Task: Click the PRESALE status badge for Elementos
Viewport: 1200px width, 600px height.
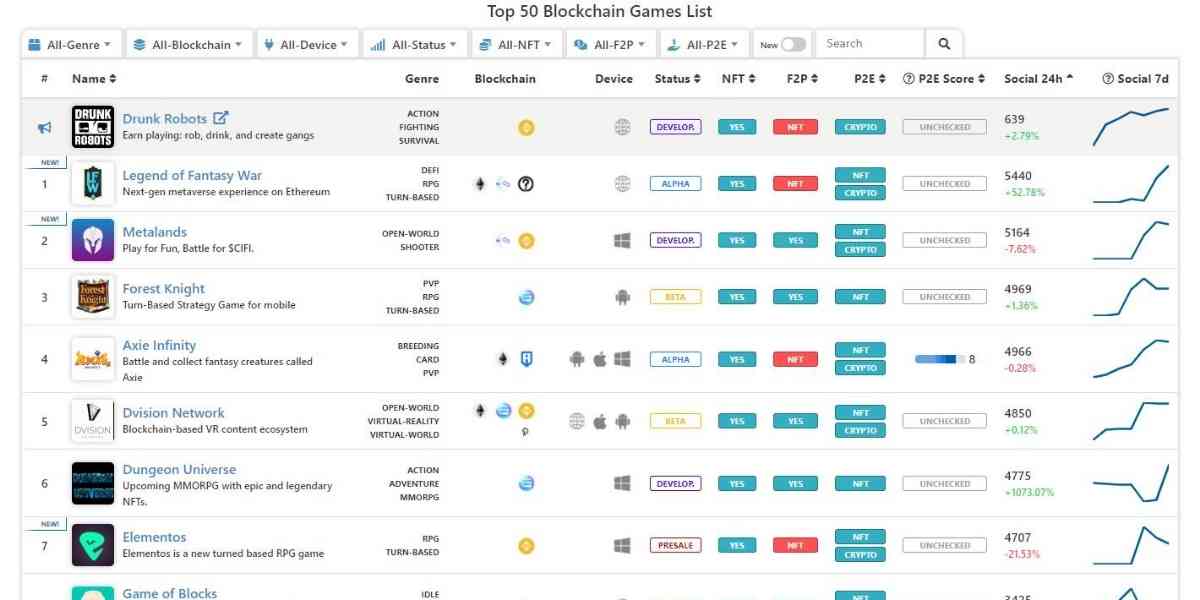Action: (675, 546)
